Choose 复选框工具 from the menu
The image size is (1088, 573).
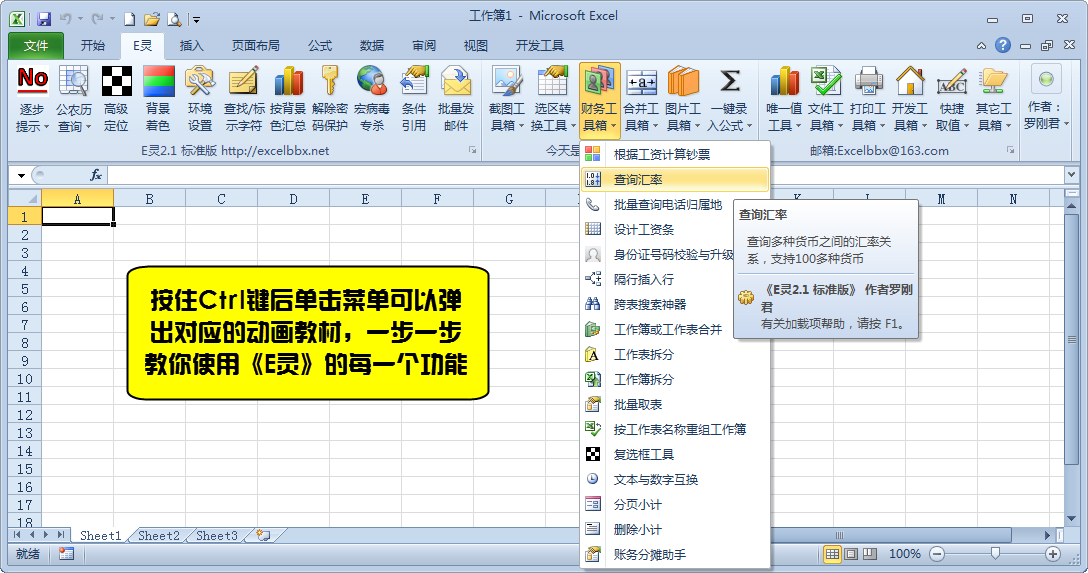point(675,454)
